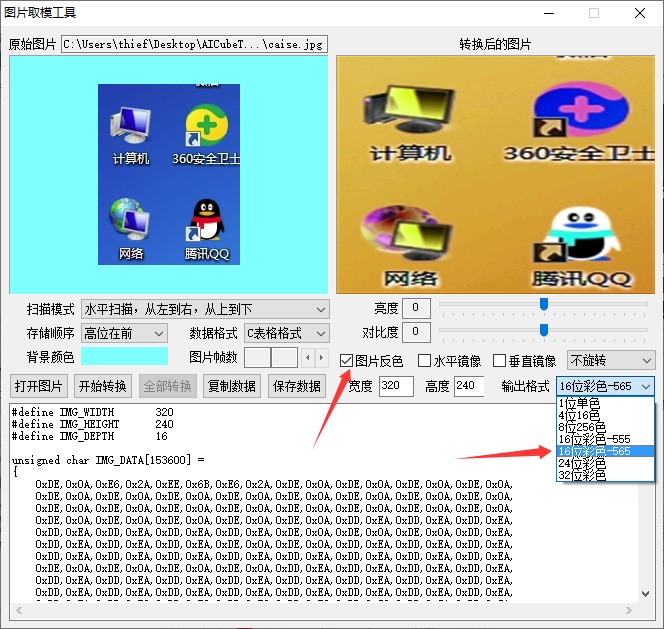Enable the 垂直镜像 vertical mirror checkbox

click(x=499, y=361)
